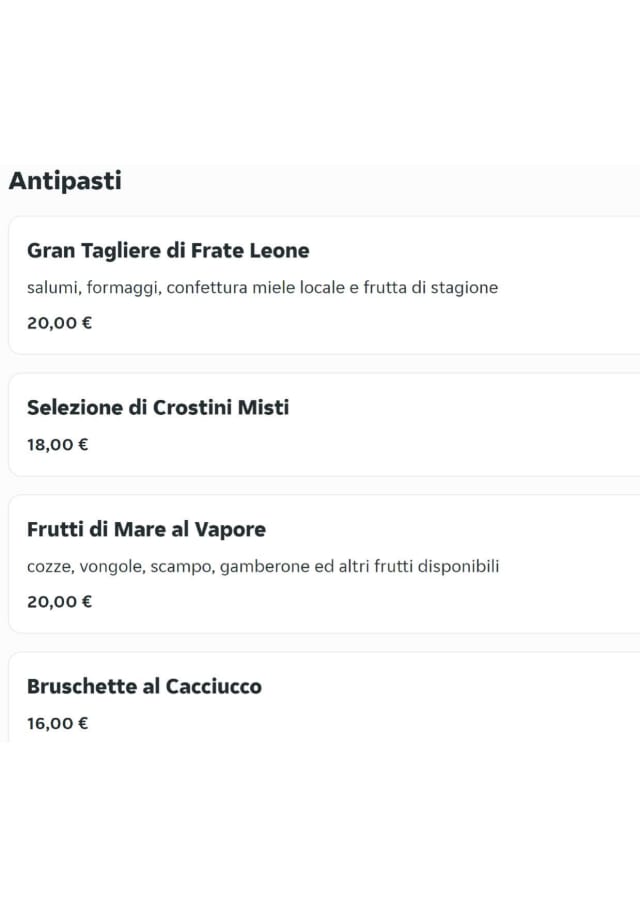Click the word vongole in the seafood description
This screenshot has height=906, width=640.
click(x=111, y=567)
